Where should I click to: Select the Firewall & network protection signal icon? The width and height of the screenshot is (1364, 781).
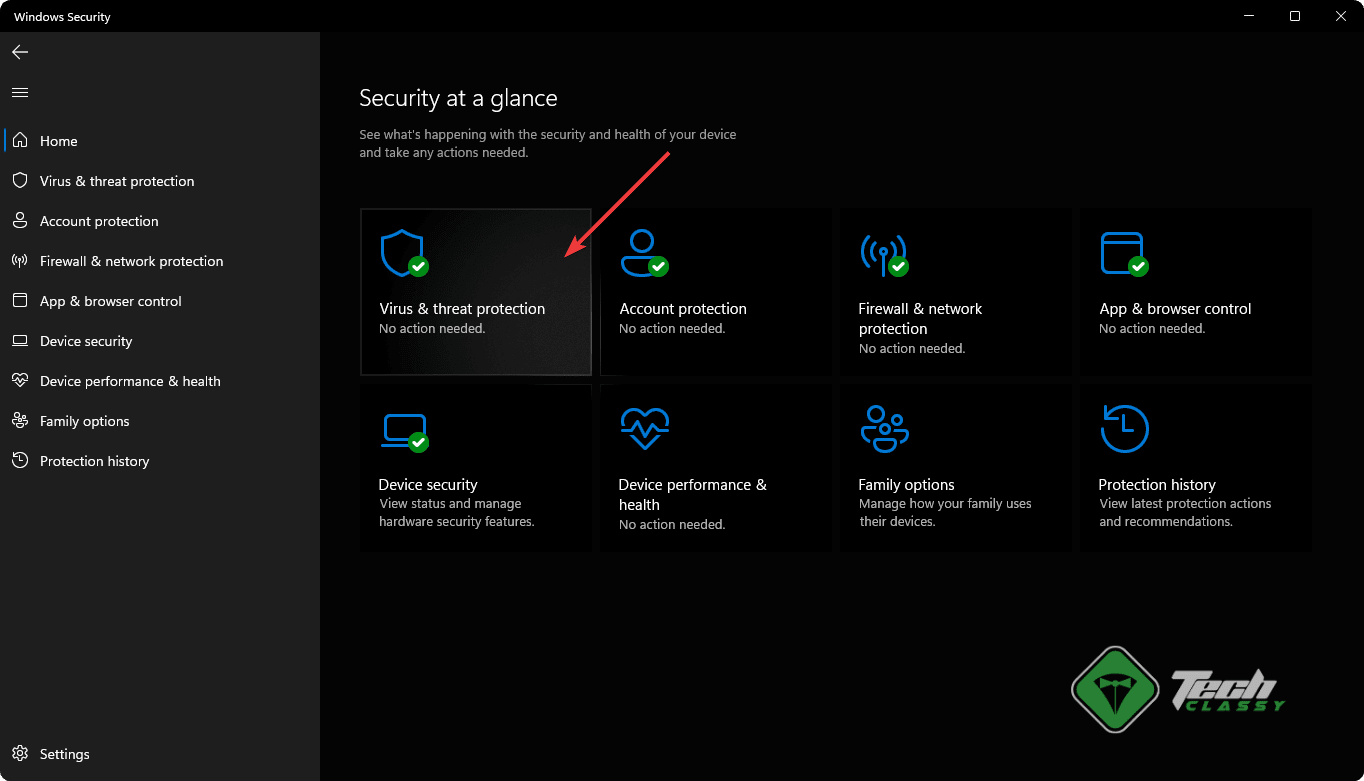coord(883,254)
